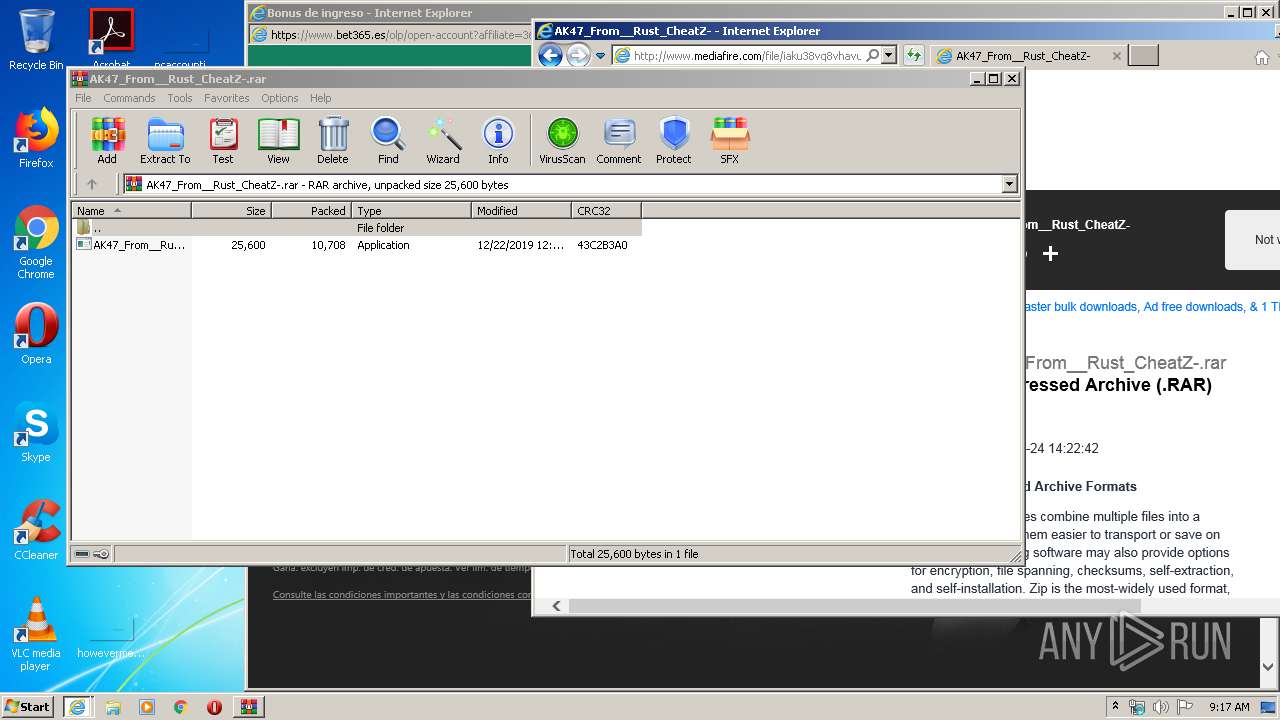Select the AK47_From__Ru... application file
The image size is (1280, 720).
(x=131, y=245)
